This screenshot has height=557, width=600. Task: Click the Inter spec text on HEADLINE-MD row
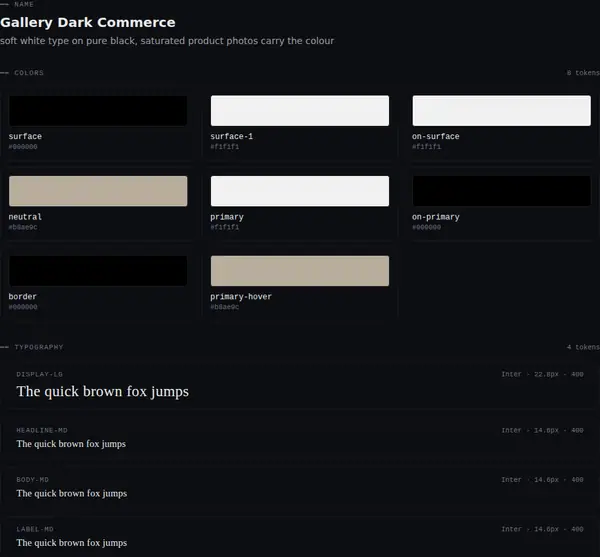(x=542, y=430)
